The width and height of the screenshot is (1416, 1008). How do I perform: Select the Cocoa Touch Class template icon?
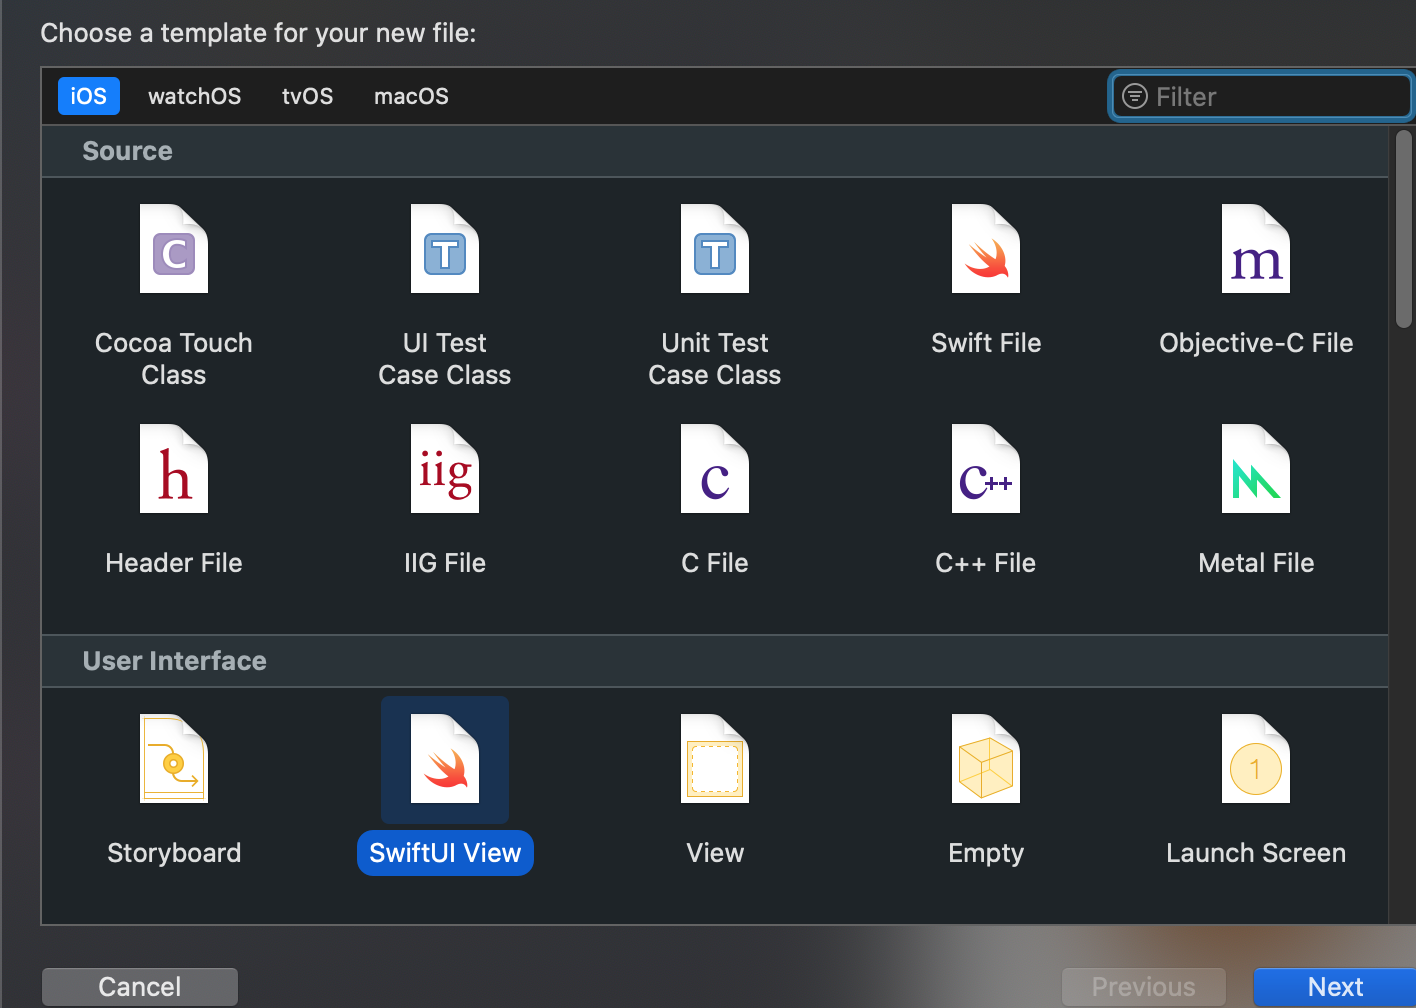click(174, 249)
